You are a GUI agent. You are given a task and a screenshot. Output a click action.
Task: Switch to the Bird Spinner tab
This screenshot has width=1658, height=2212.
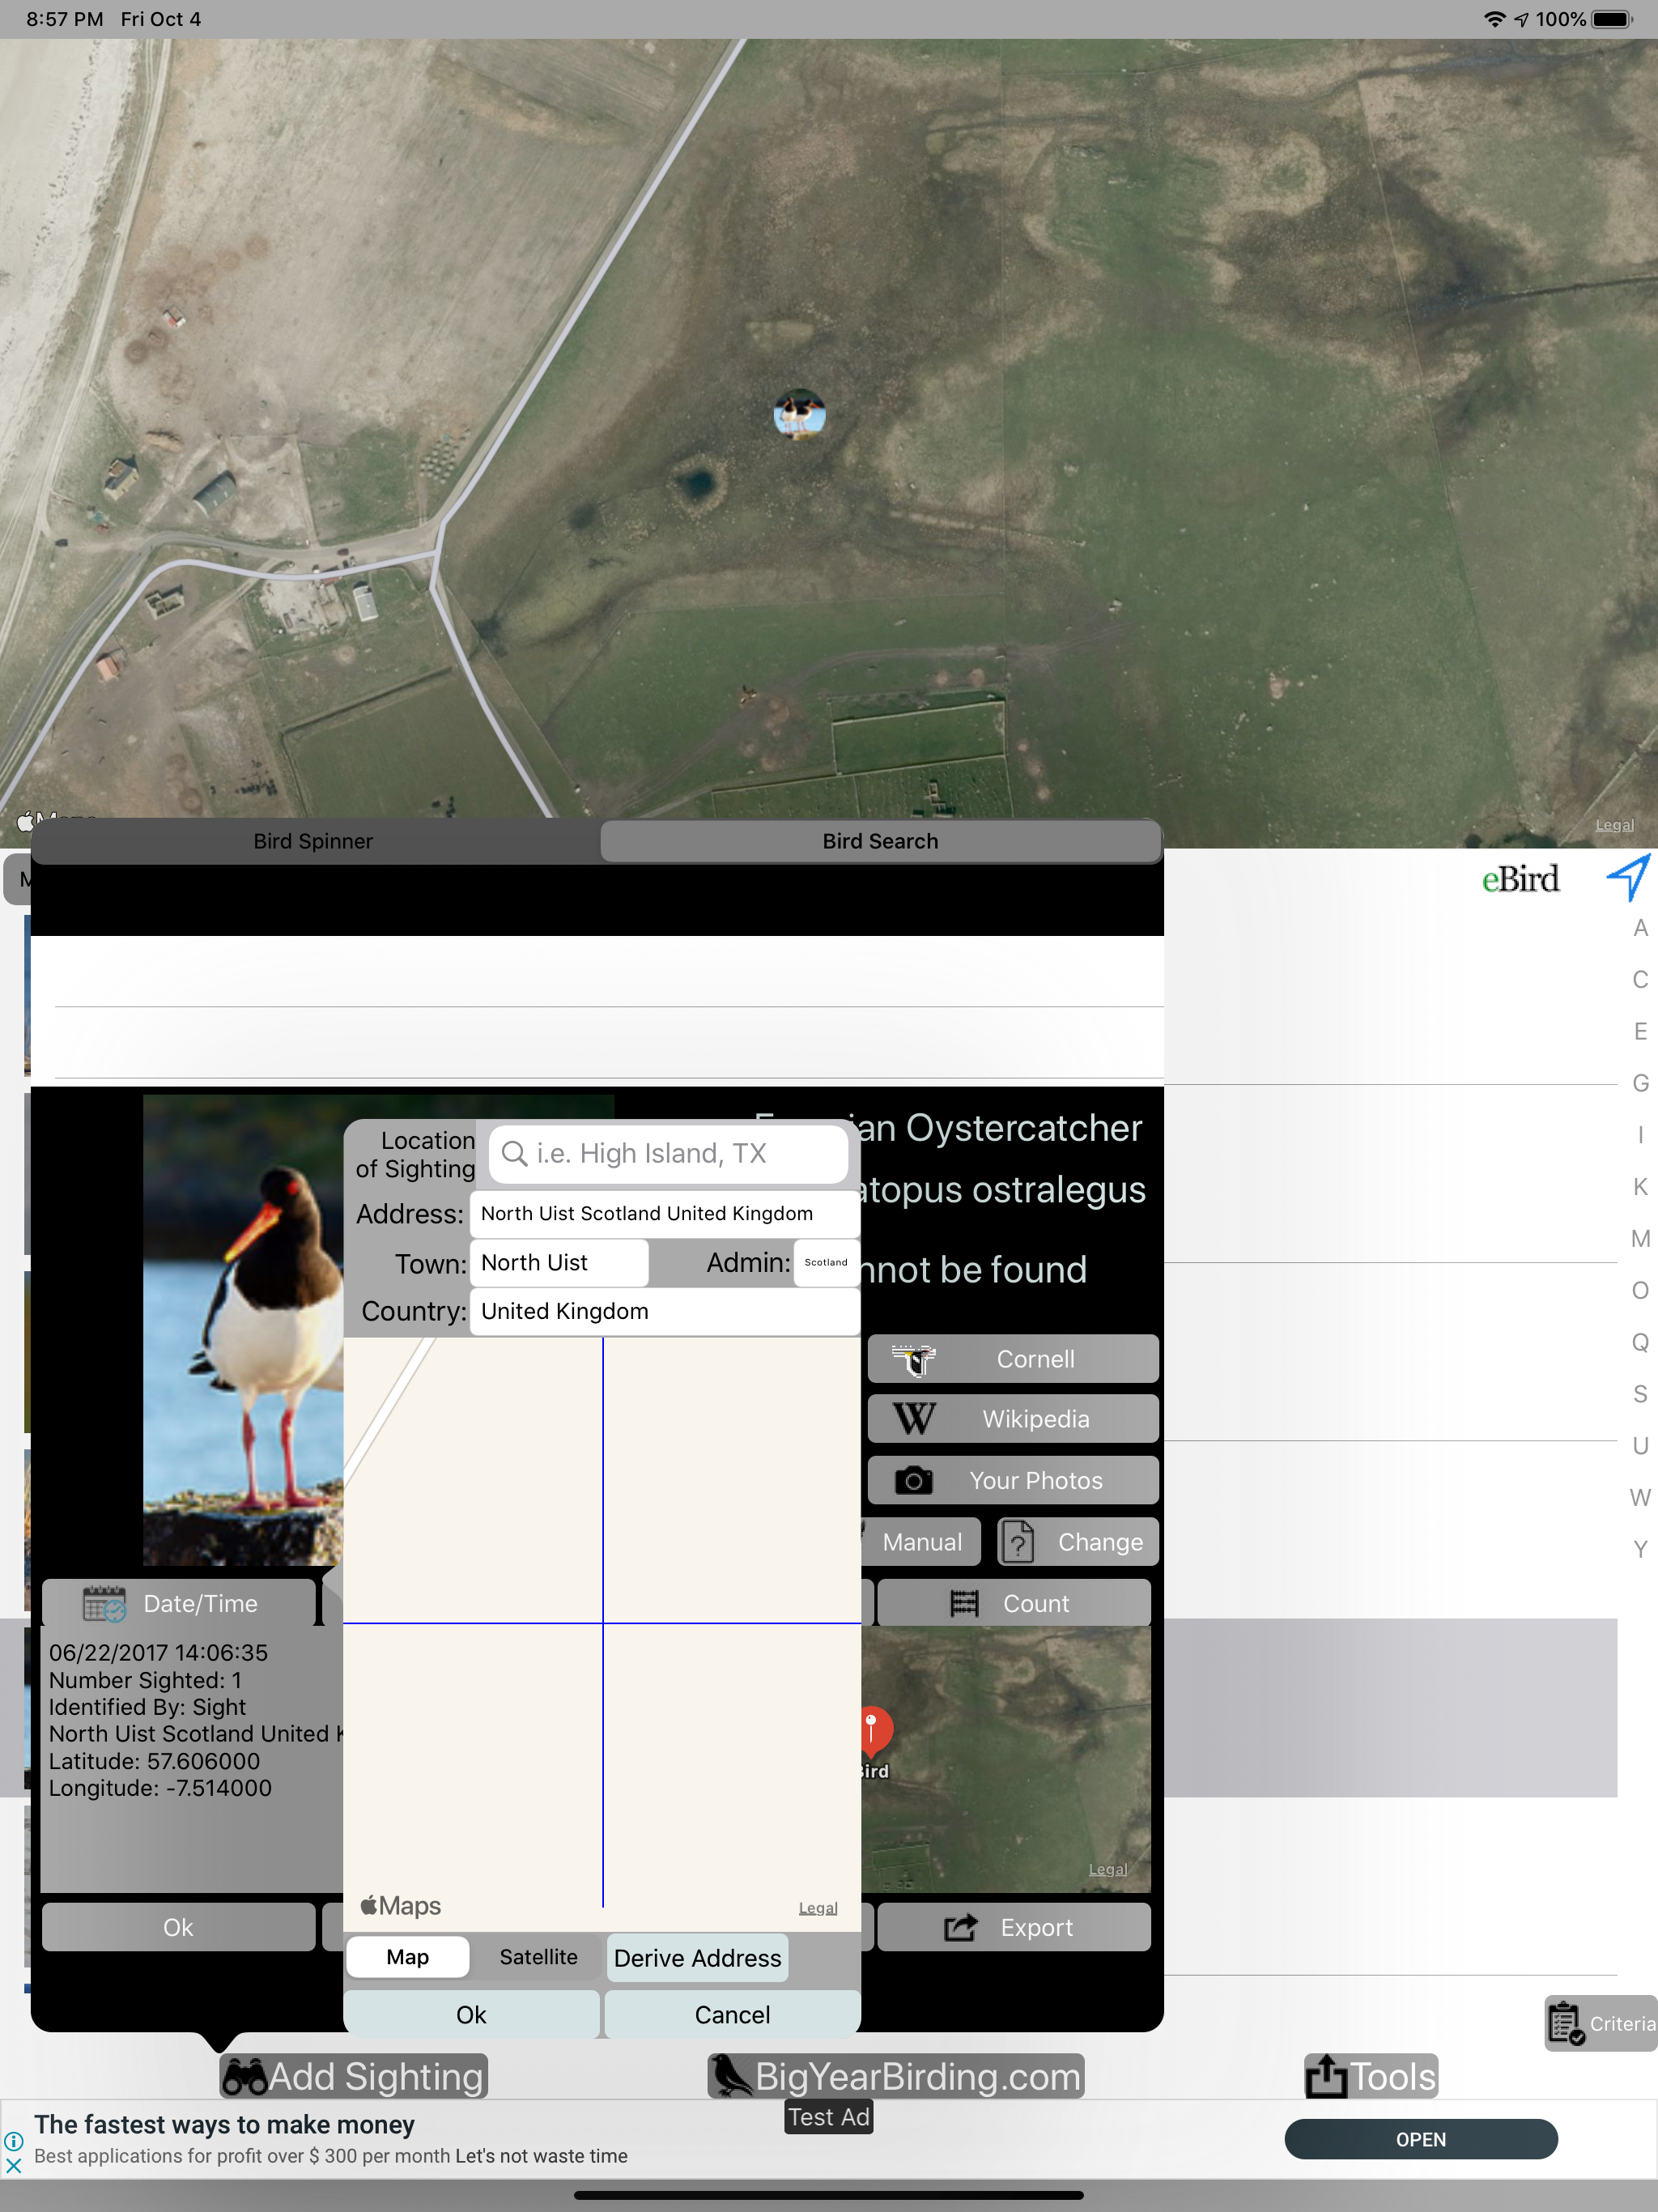(313, 841)
